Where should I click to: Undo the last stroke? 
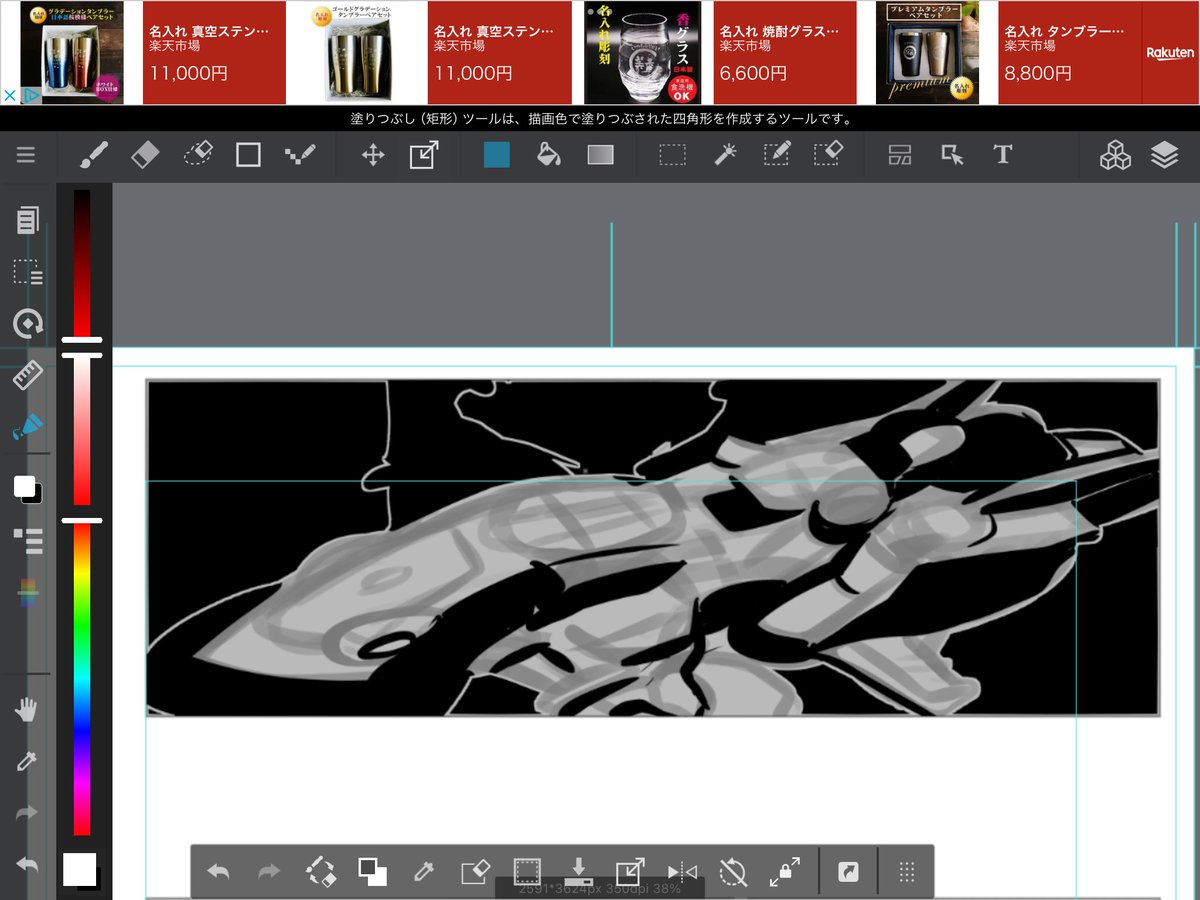click(x=221, y=871)
